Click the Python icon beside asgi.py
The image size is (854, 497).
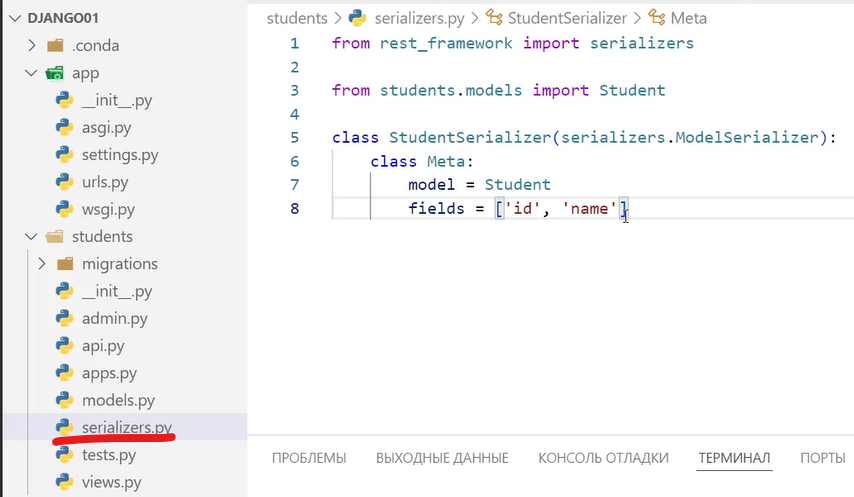[65, 128]
